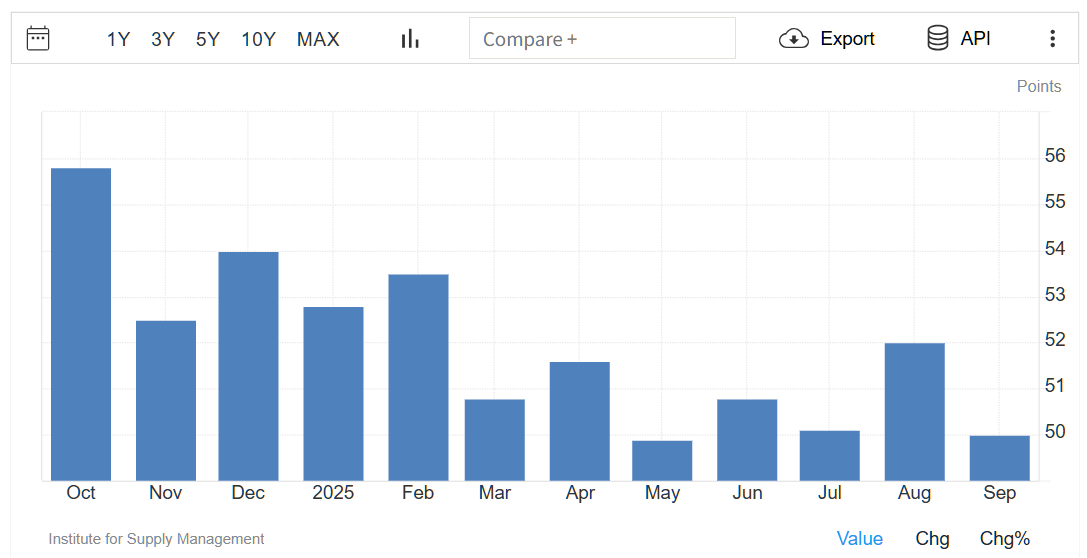Switch to the Value tab
This screenshot has width=1087, height=558.
pos(859,539)
